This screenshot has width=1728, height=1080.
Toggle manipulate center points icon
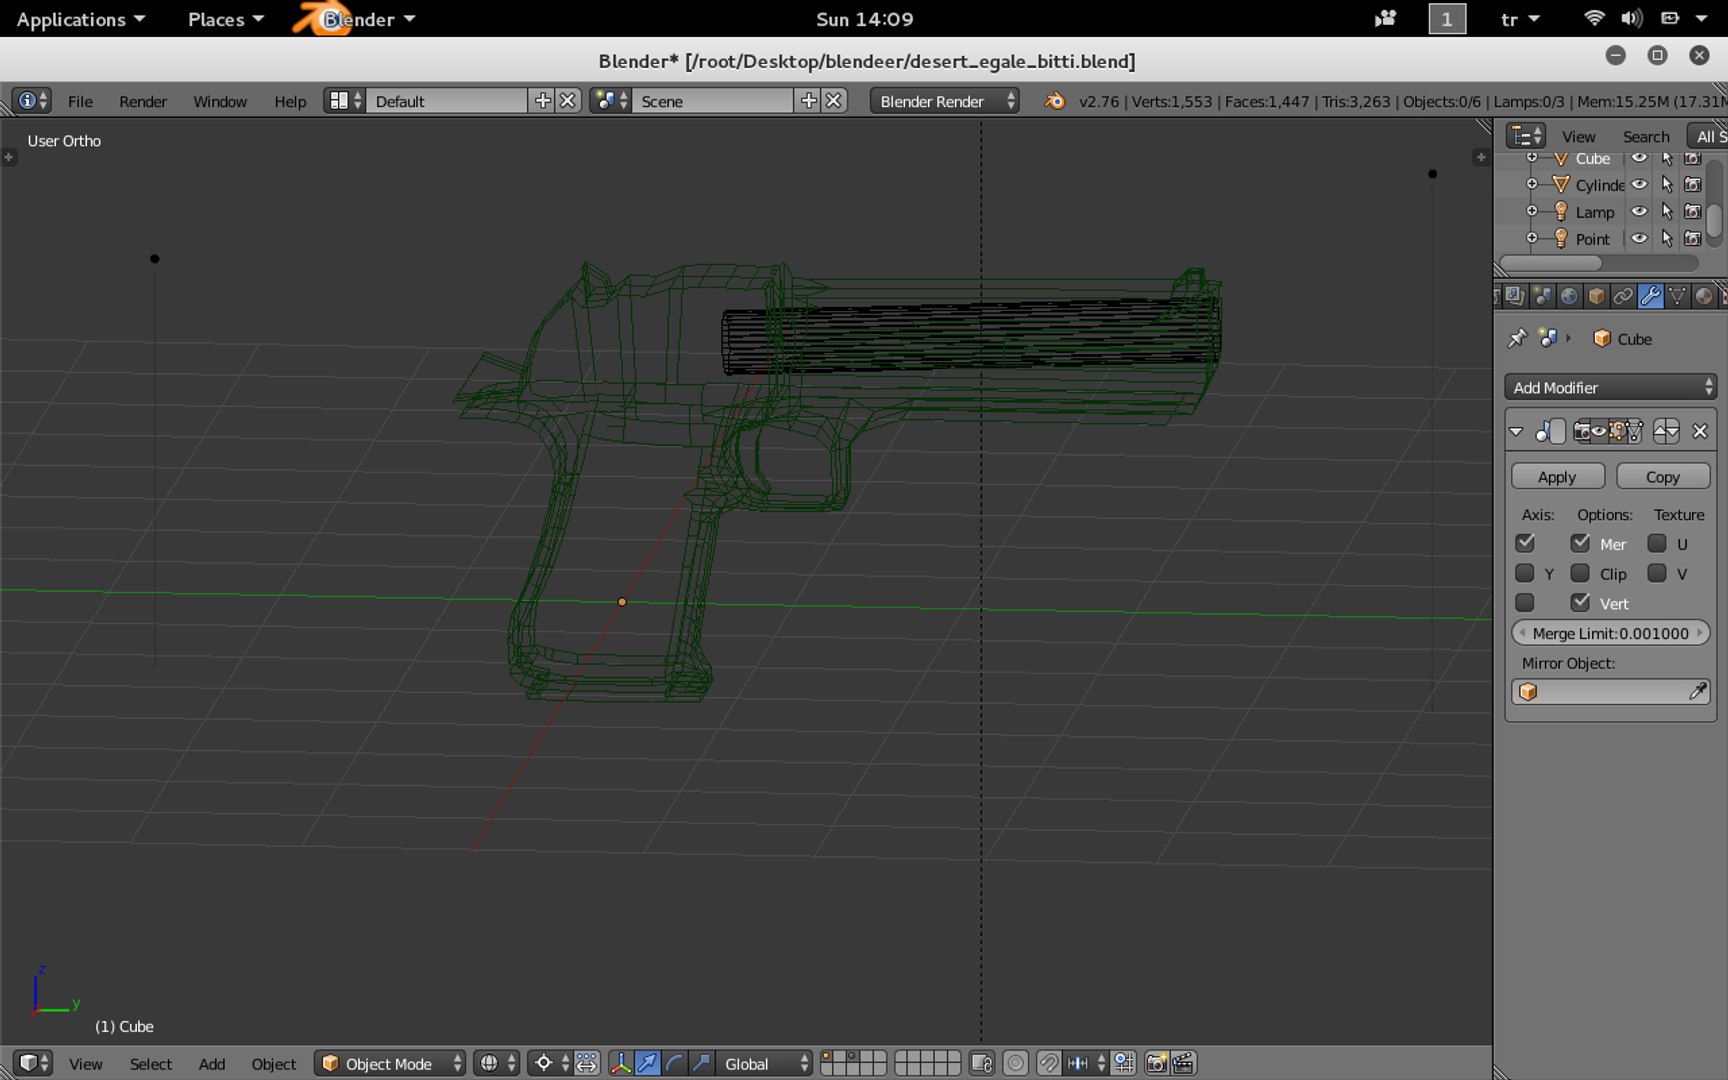(587, 1063)
